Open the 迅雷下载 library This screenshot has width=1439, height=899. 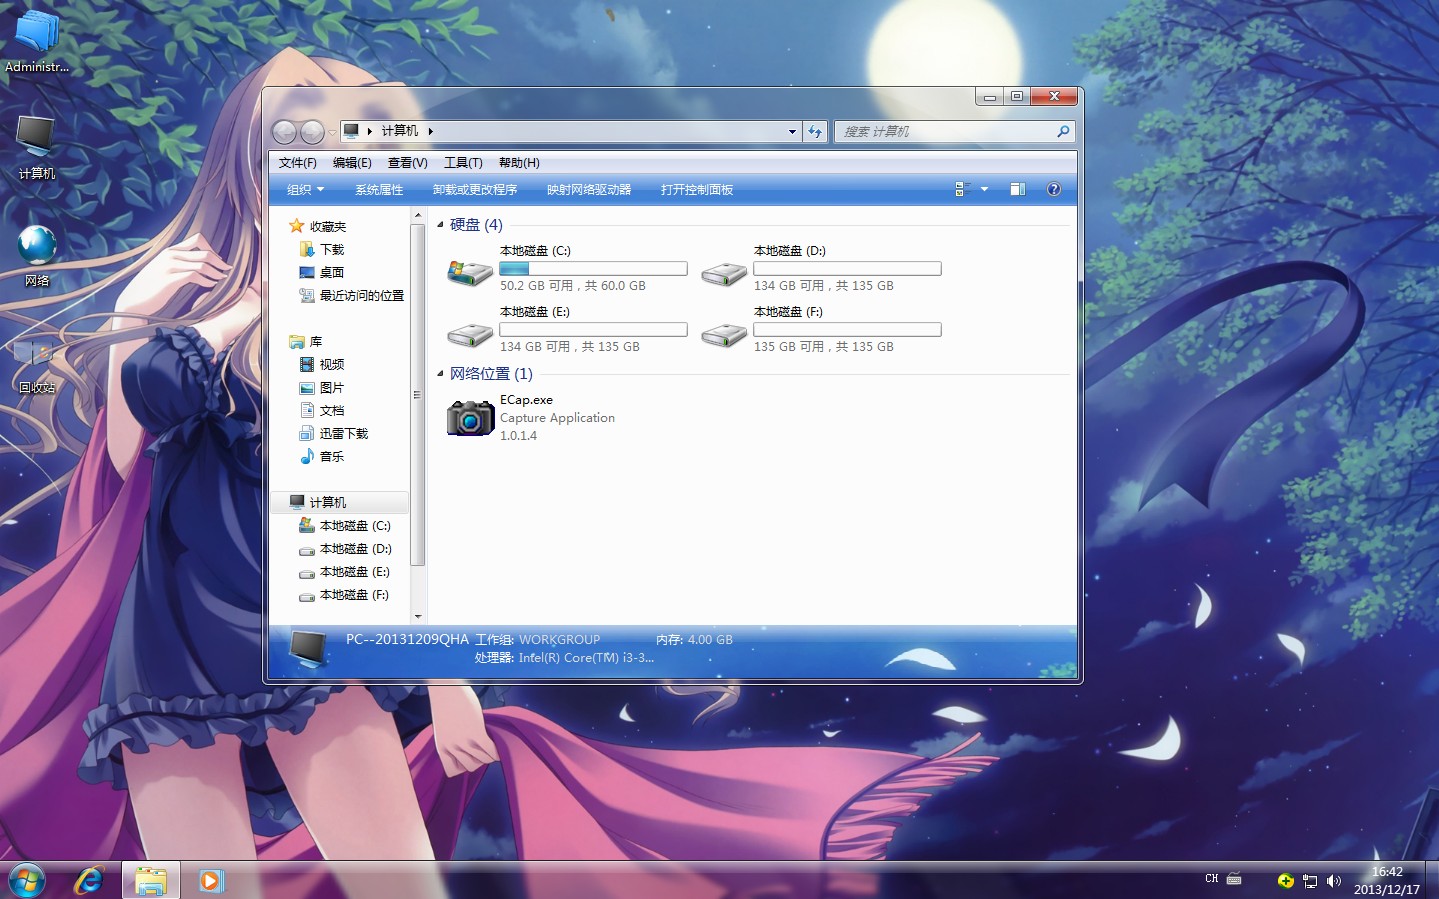343,434
